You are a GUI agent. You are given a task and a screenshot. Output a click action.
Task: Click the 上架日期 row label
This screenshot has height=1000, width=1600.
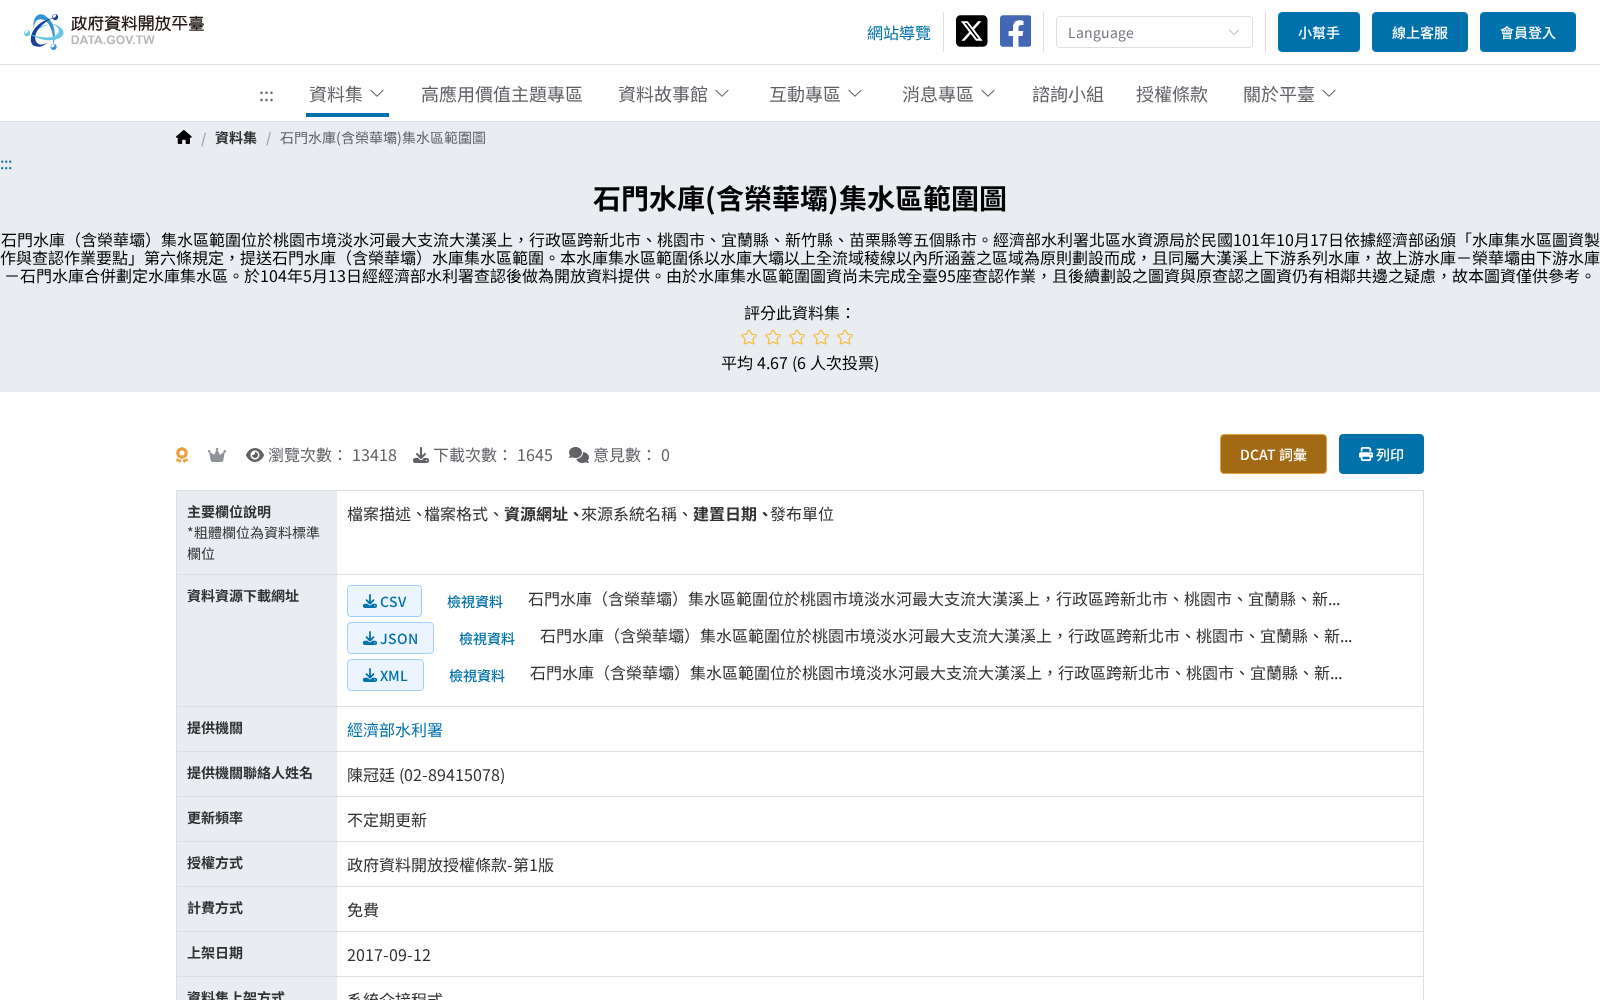point(215,953)
